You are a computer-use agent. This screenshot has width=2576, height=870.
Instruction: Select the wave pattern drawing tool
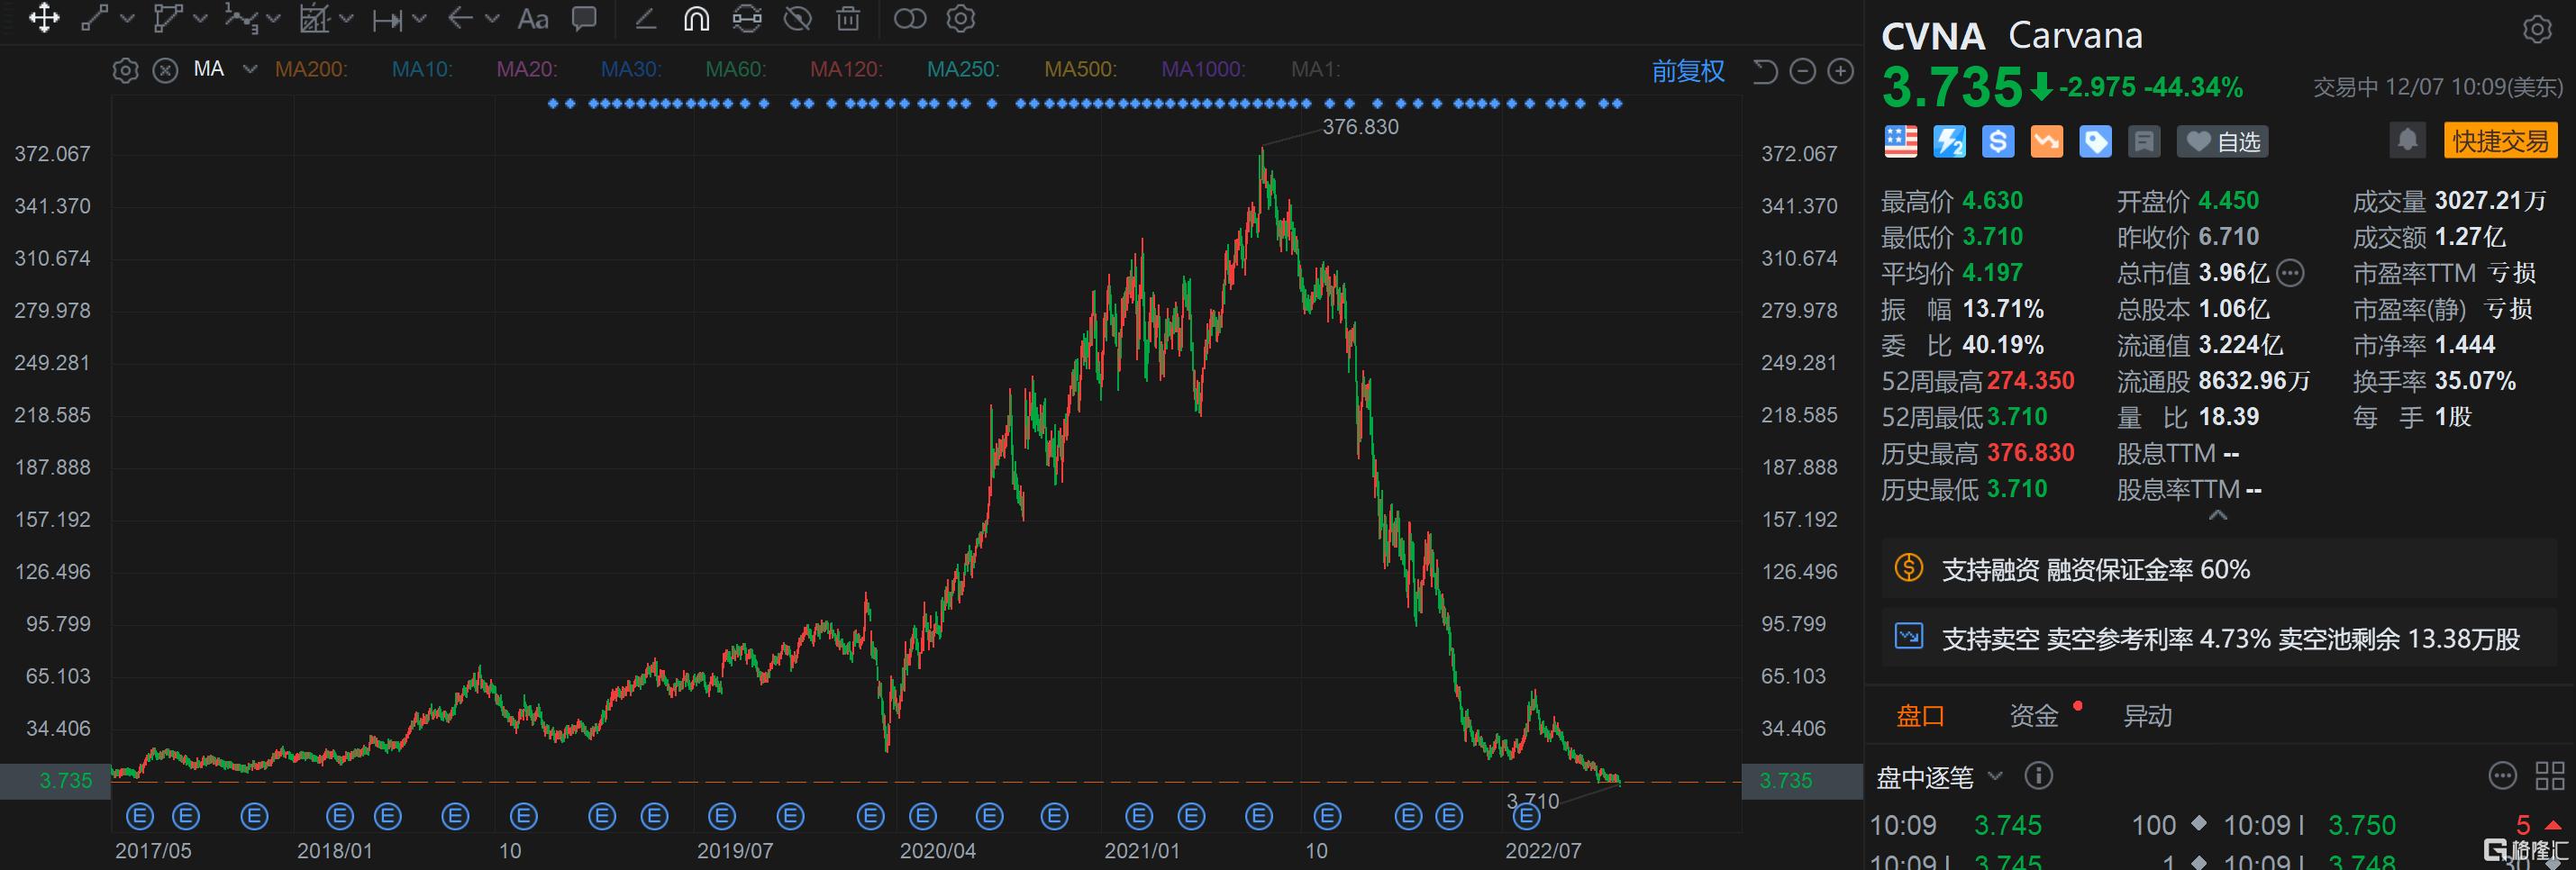tap(241, 18)
